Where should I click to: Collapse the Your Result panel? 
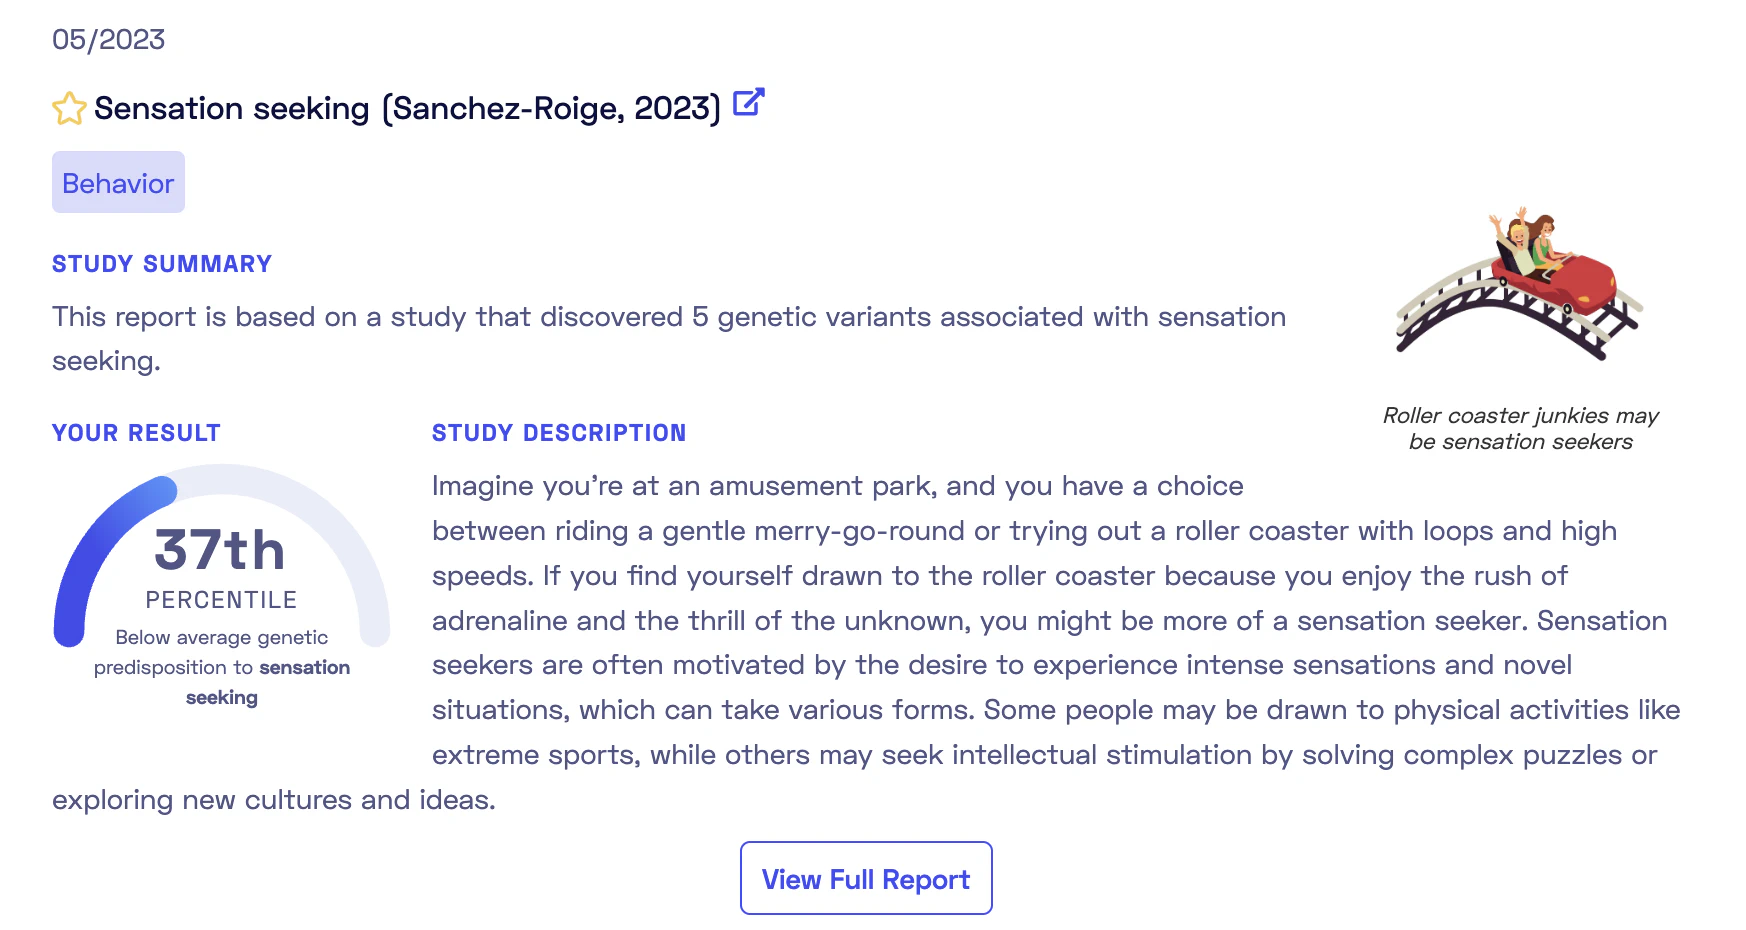pos(136,432)
